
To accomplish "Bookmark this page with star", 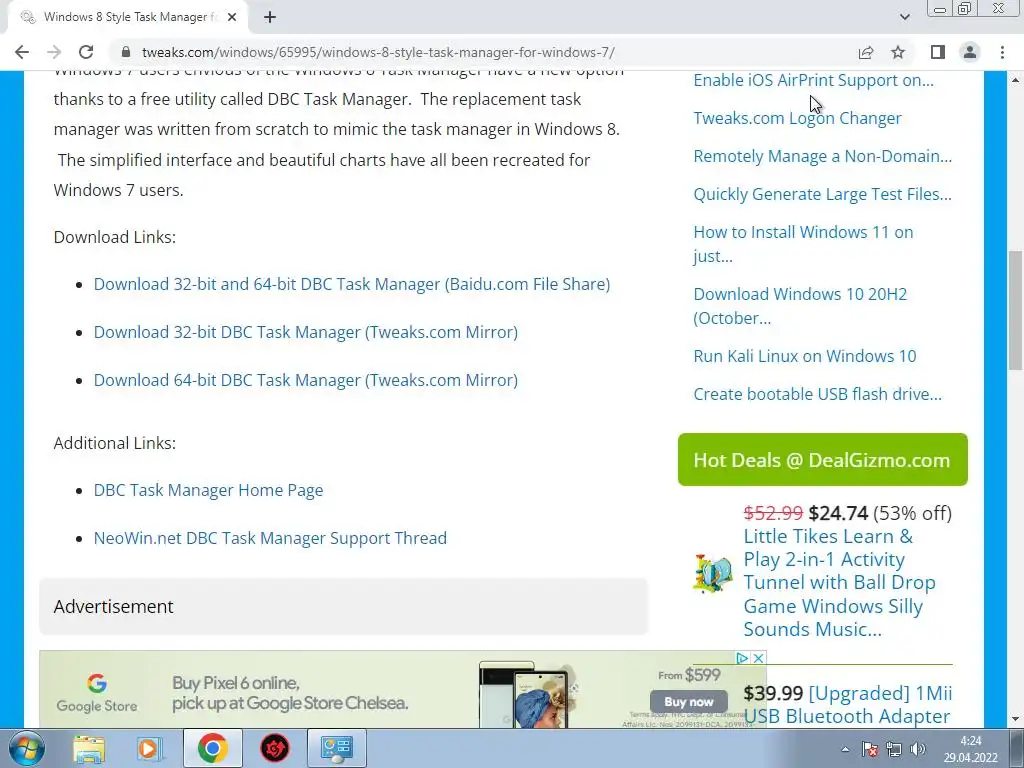I will pyautogui.click(x=898, y=52).
